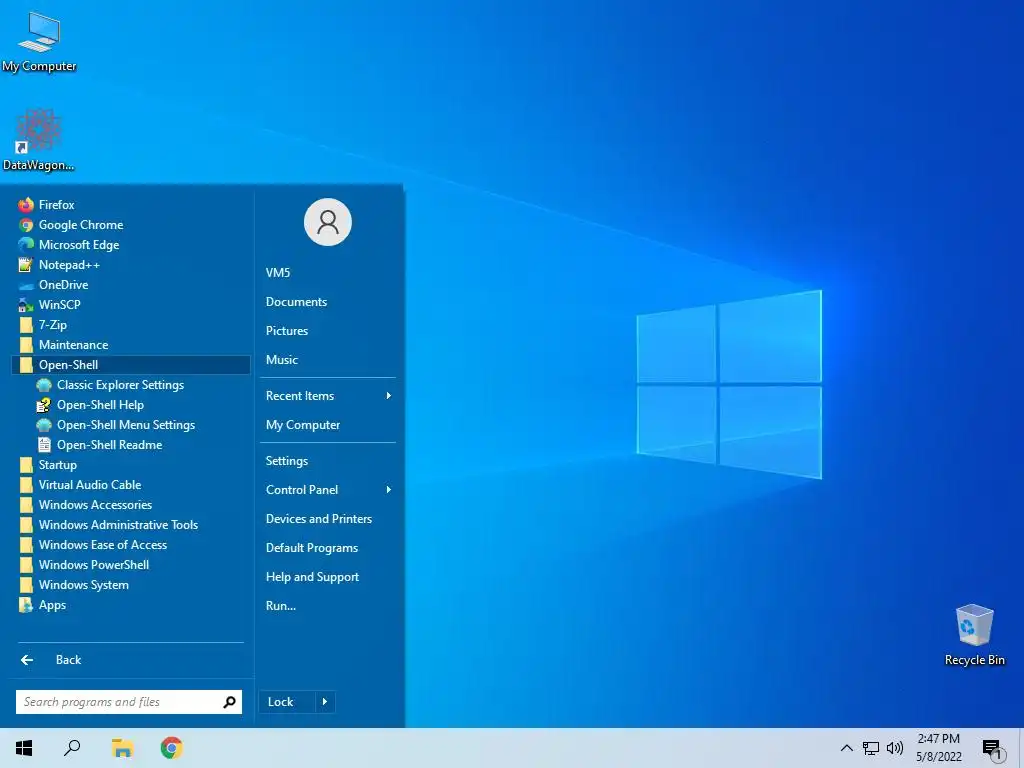Expand the Maintenance folder
This screenshot has height=768, width=1024.
[131, 345]
